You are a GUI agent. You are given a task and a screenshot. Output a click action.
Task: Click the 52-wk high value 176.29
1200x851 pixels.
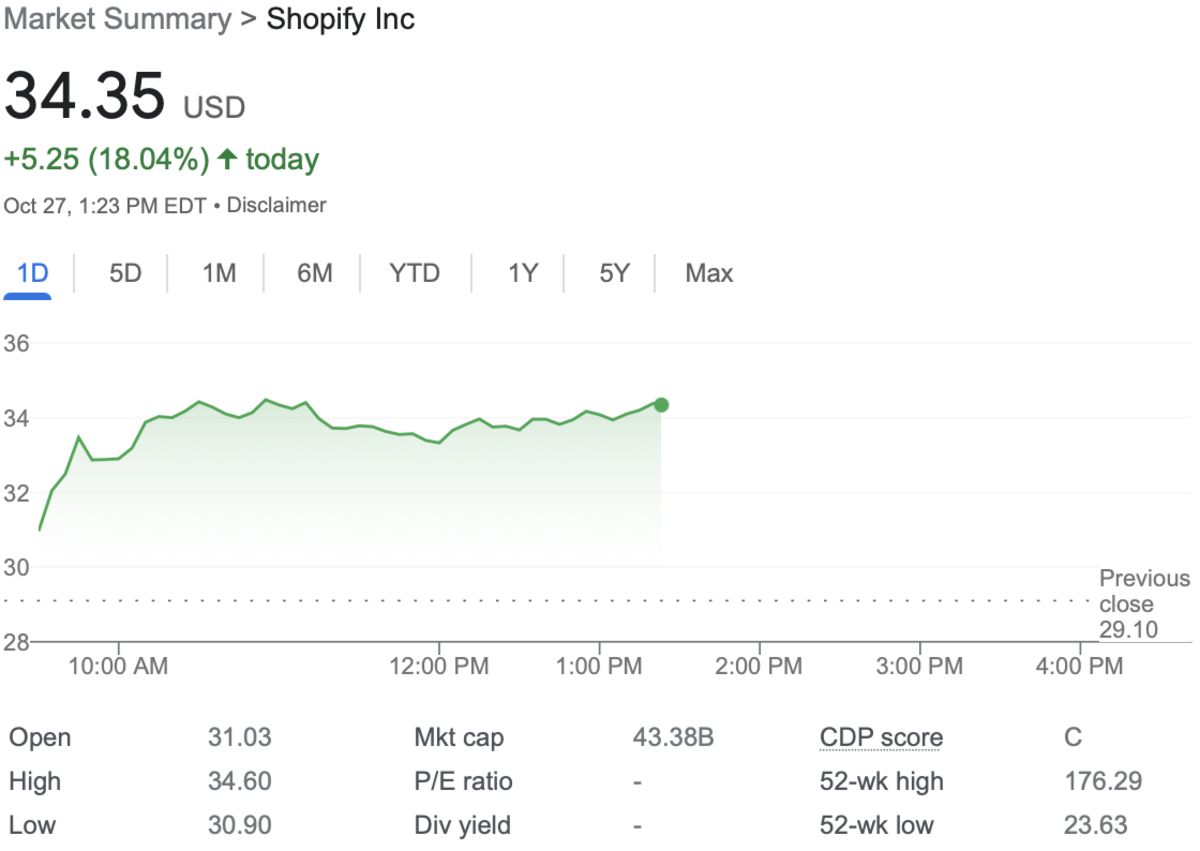[x=1103, y=781]
